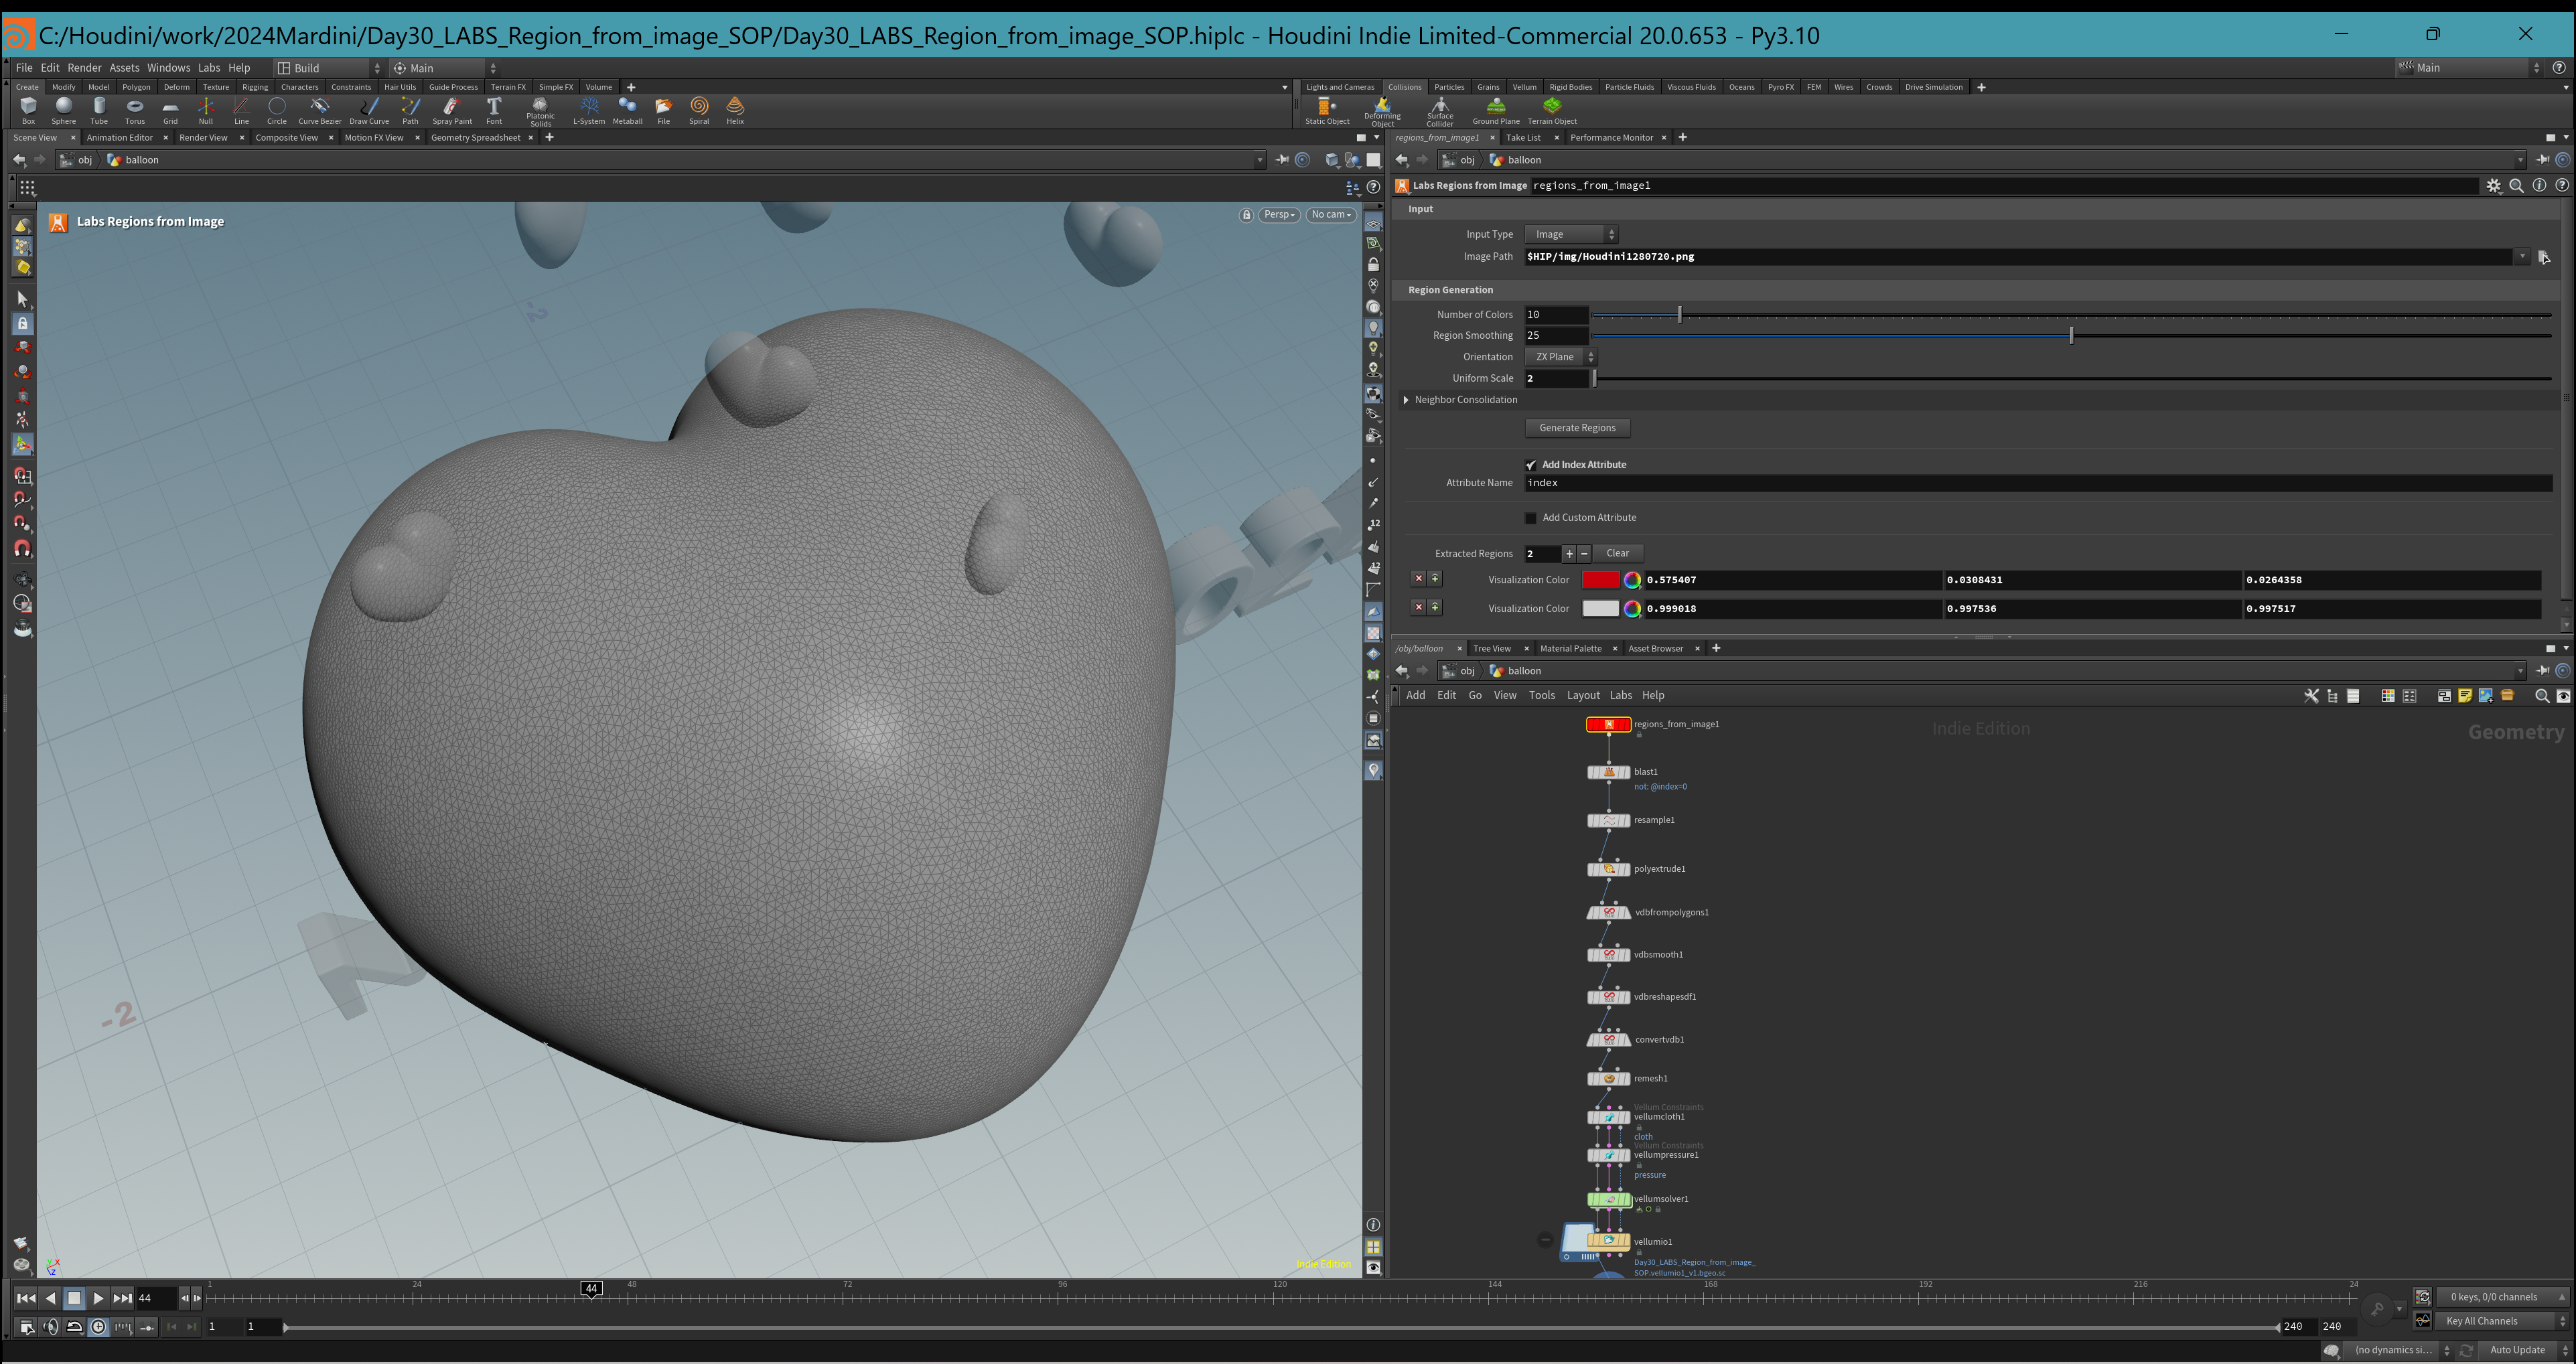Clear the extracted regions list
Viewport: 2576px width, 1364px height.
pyautogui.click(x=1617, y=553)
